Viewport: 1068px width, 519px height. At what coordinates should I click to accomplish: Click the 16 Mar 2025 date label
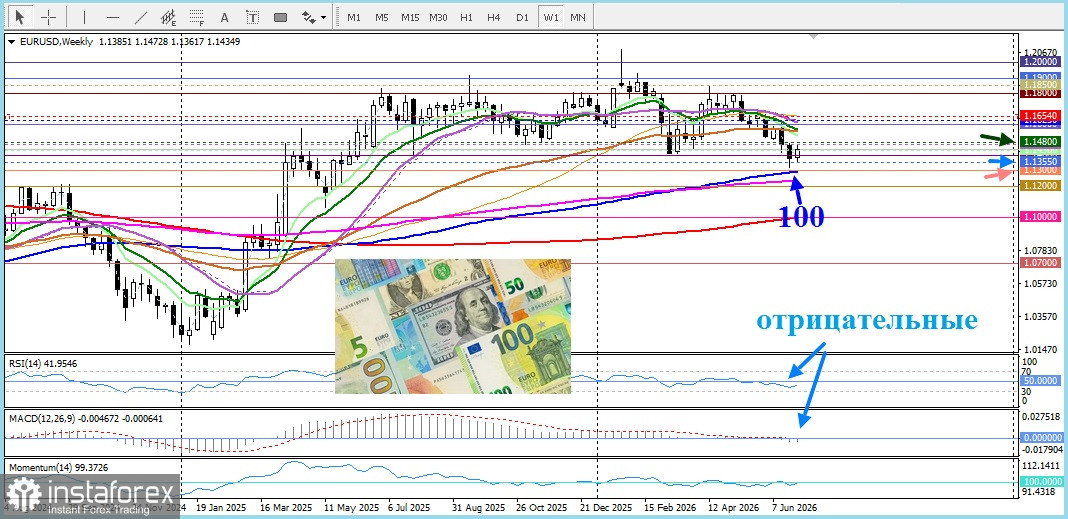pyautogui.click(x=285, y=508)
